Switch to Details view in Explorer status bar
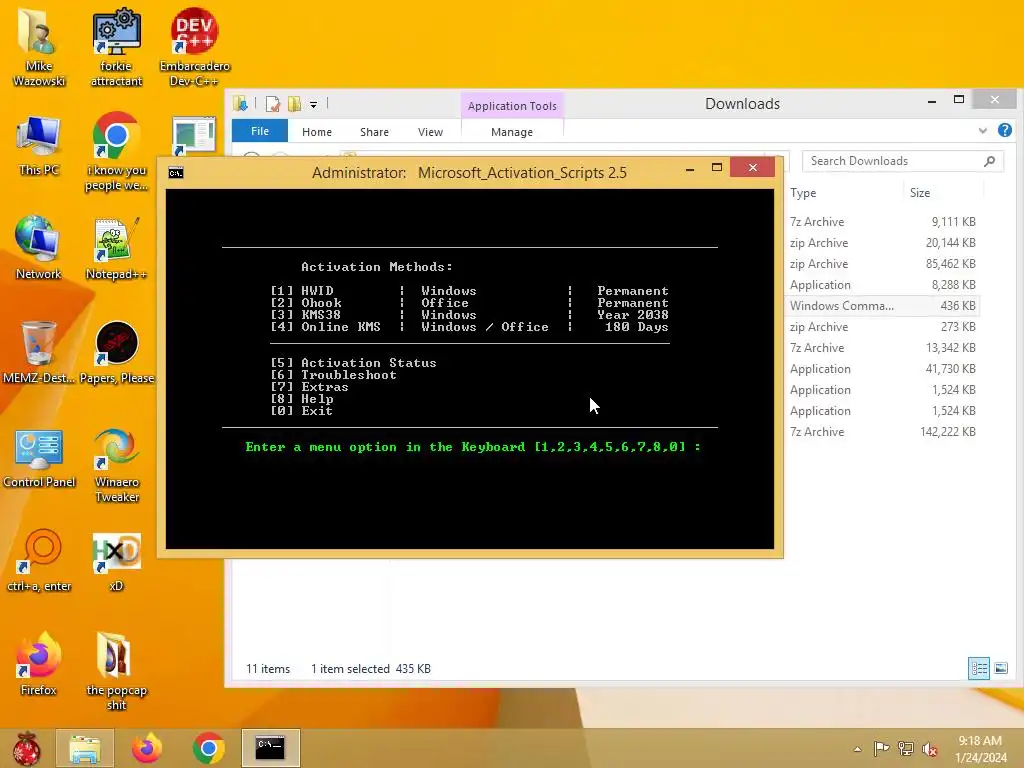Viewport: 1024px width, 768px height. point(978,668)
